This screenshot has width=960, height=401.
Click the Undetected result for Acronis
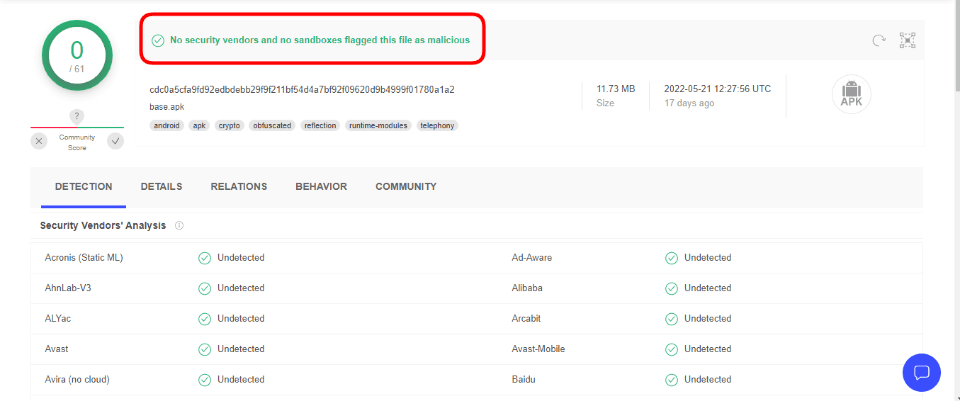(241, 258)
